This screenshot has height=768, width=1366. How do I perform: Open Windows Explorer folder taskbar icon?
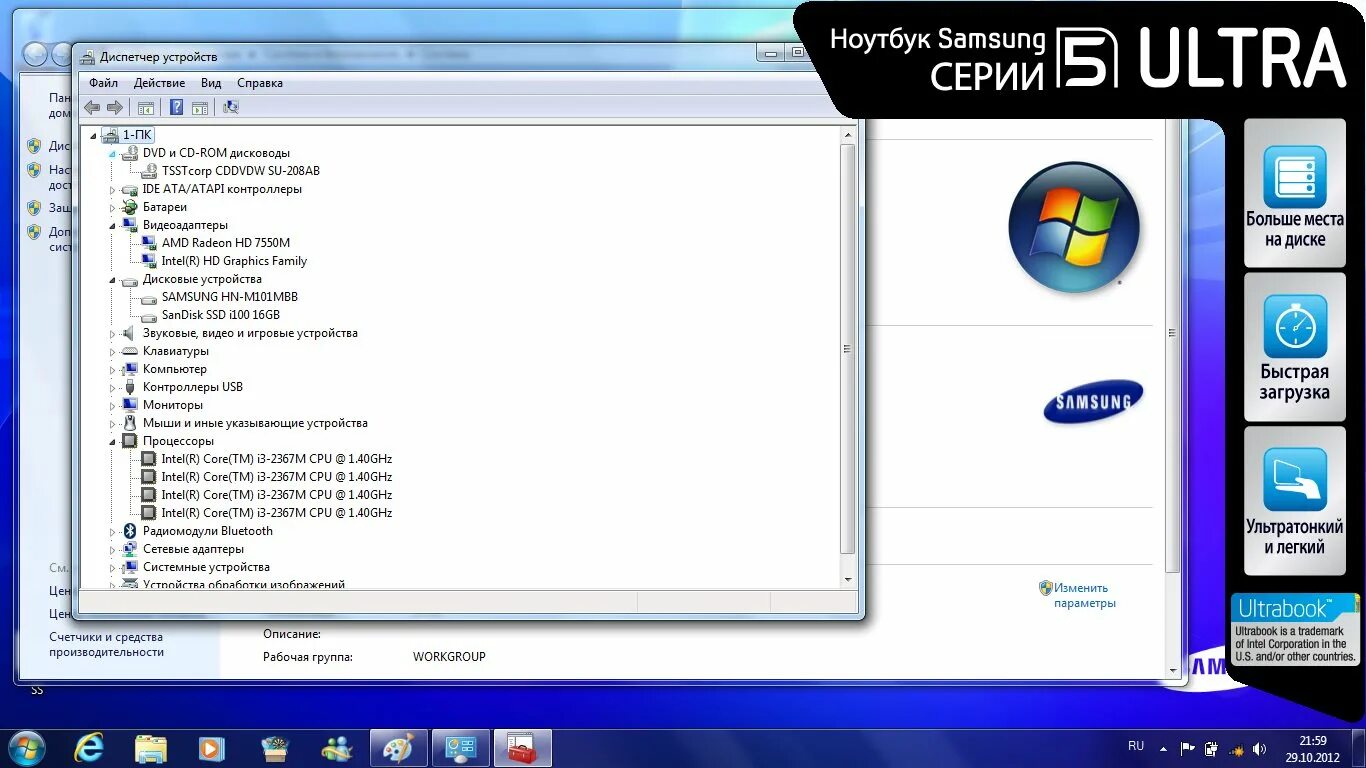pos(151,748)
